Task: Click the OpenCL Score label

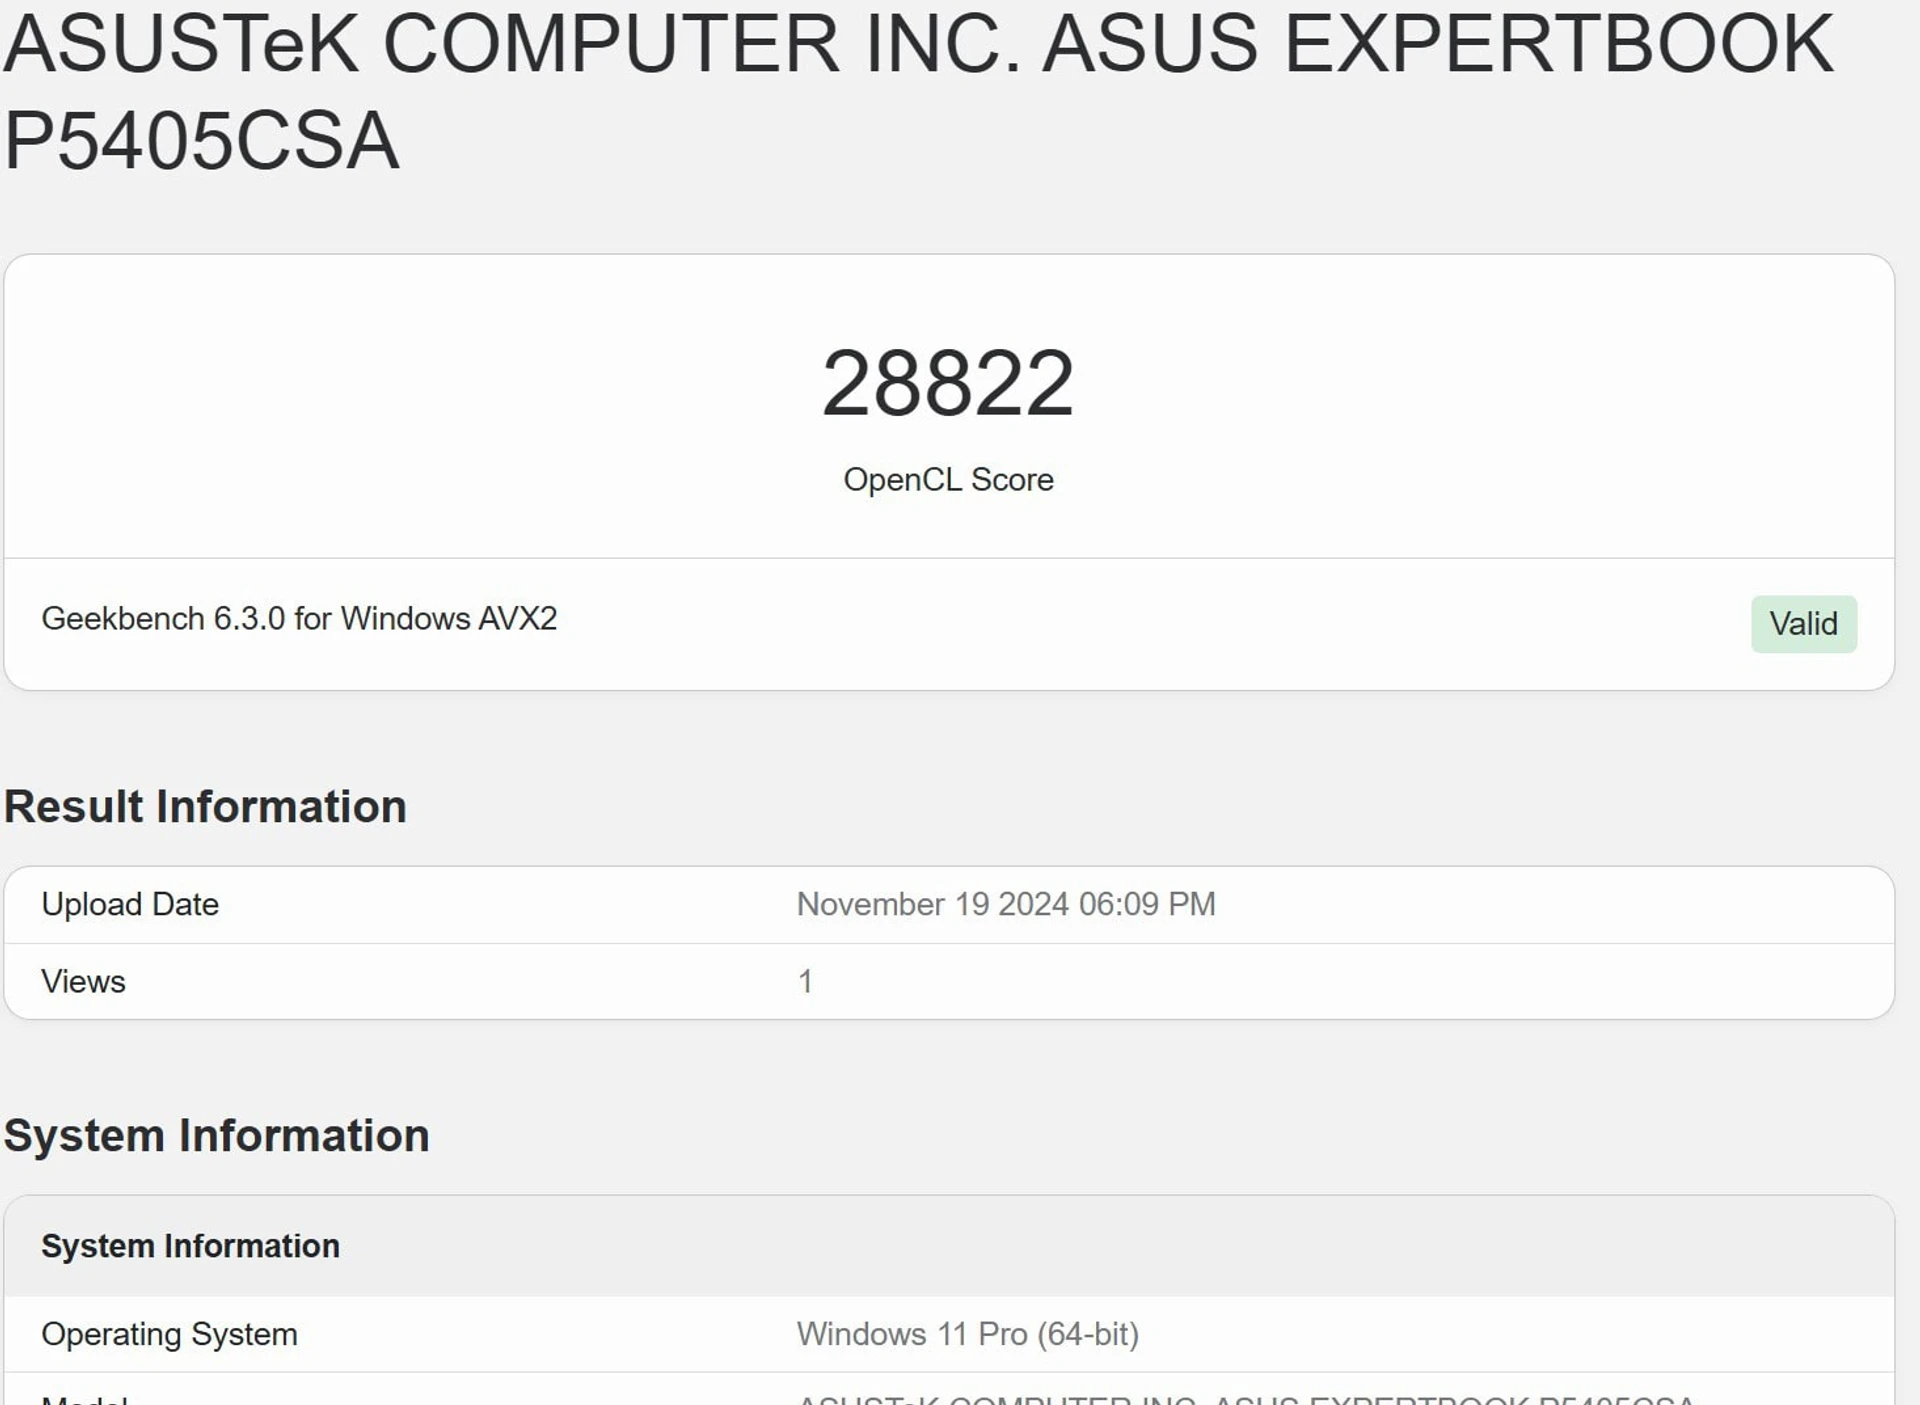Action: click(948, 480)
